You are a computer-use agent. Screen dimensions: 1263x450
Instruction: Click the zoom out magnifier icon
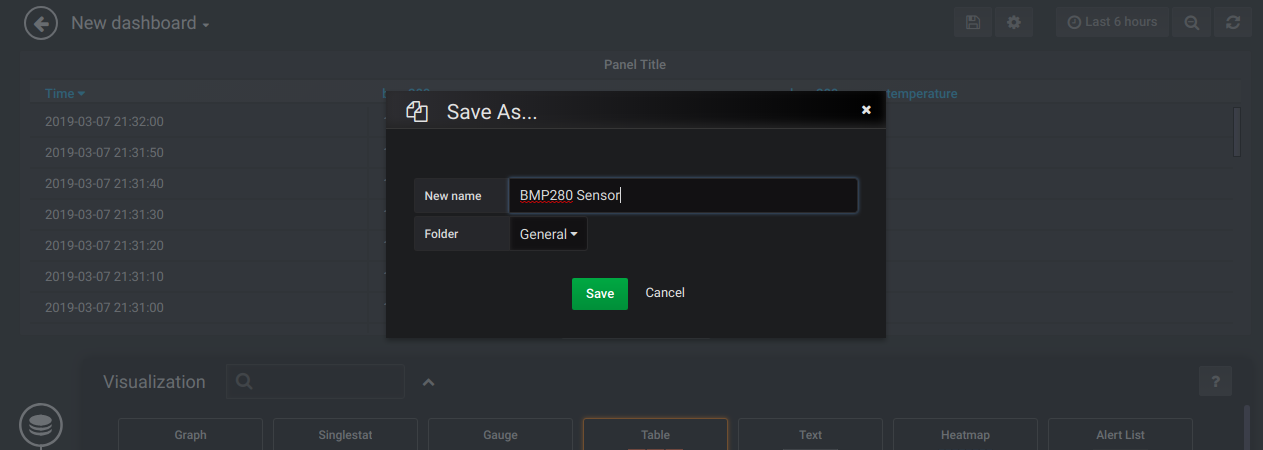(1192, 22)
